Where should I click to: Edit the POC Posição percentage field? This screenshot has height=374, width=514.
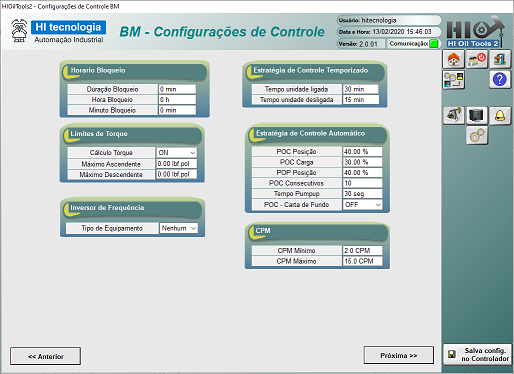[x=362, y=152]
